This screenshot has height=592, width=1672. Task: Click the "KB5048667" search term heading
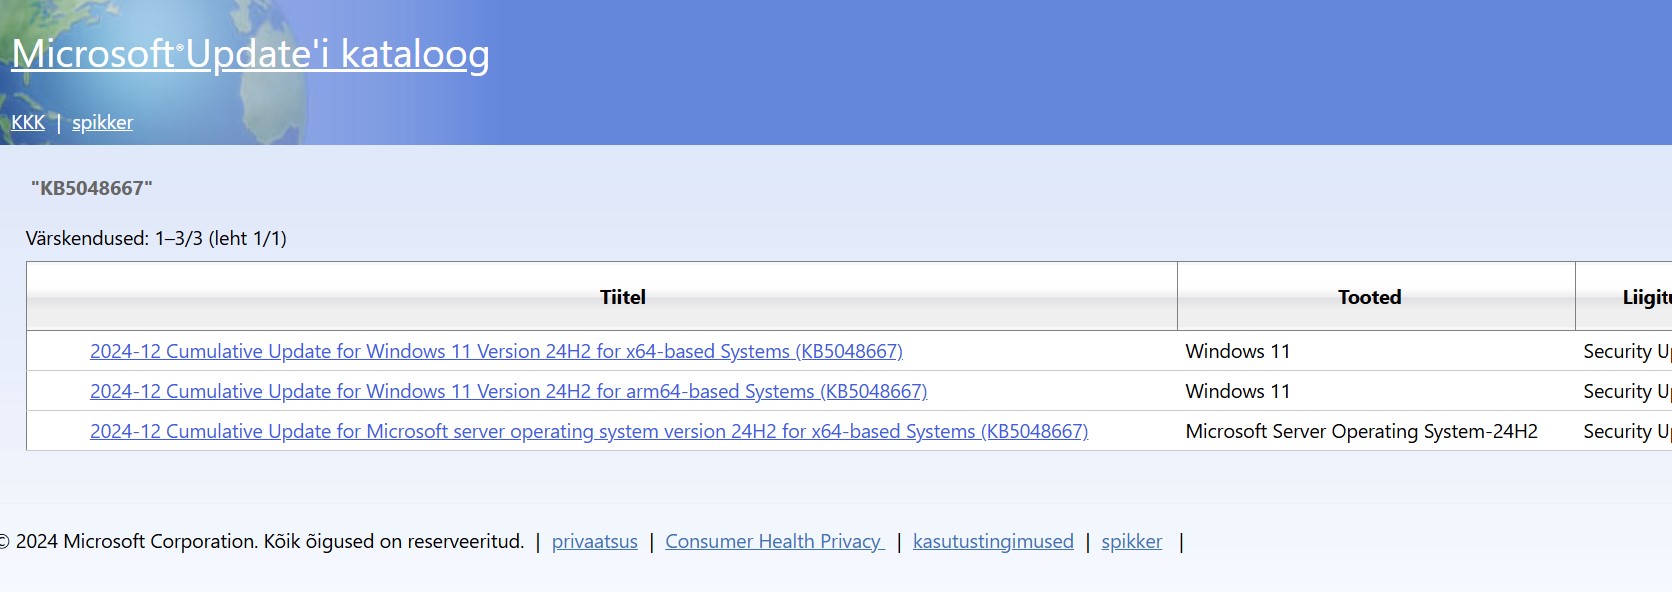92,188
